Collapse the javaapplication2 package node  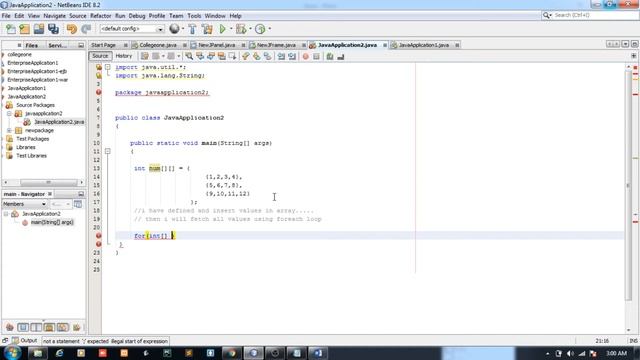[x=9, y=113]
